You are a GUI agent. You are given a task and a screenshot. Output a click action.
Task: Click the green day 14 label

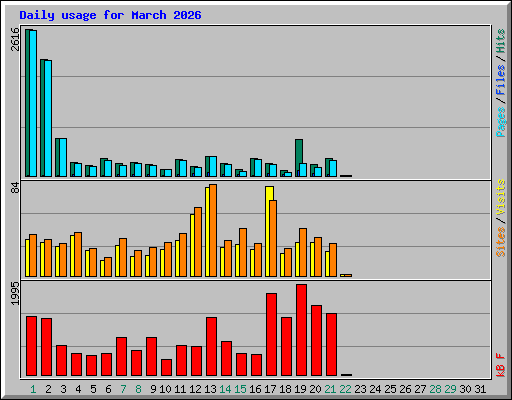(225, 389)
